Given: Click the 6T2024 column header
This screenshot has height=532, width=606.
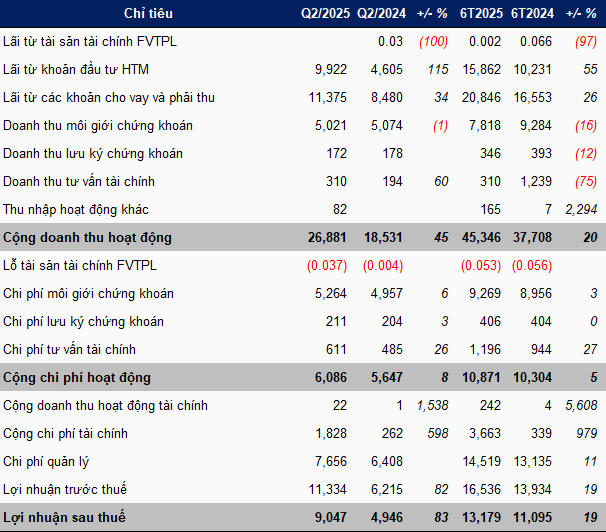Looking at the screenshot, I should (532, 14).
